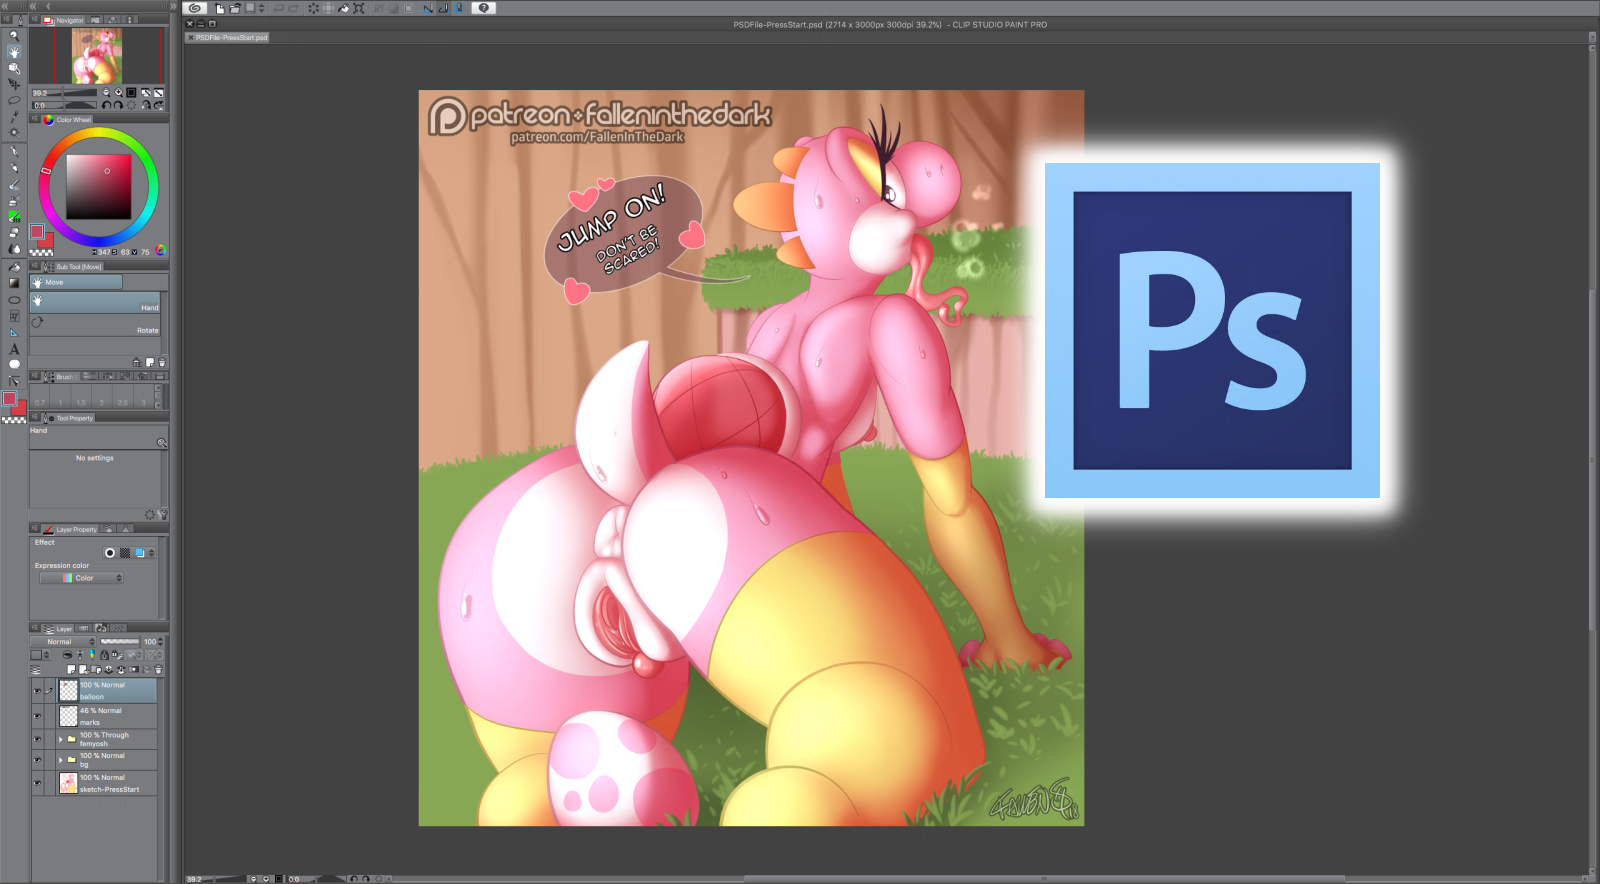Expand the bg layer folder

(61, 760)
